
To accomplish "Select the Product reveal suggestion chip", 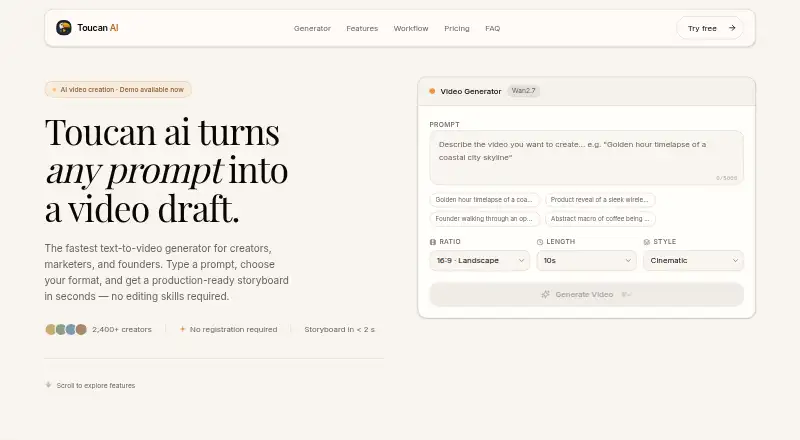I will pos(599,200).
